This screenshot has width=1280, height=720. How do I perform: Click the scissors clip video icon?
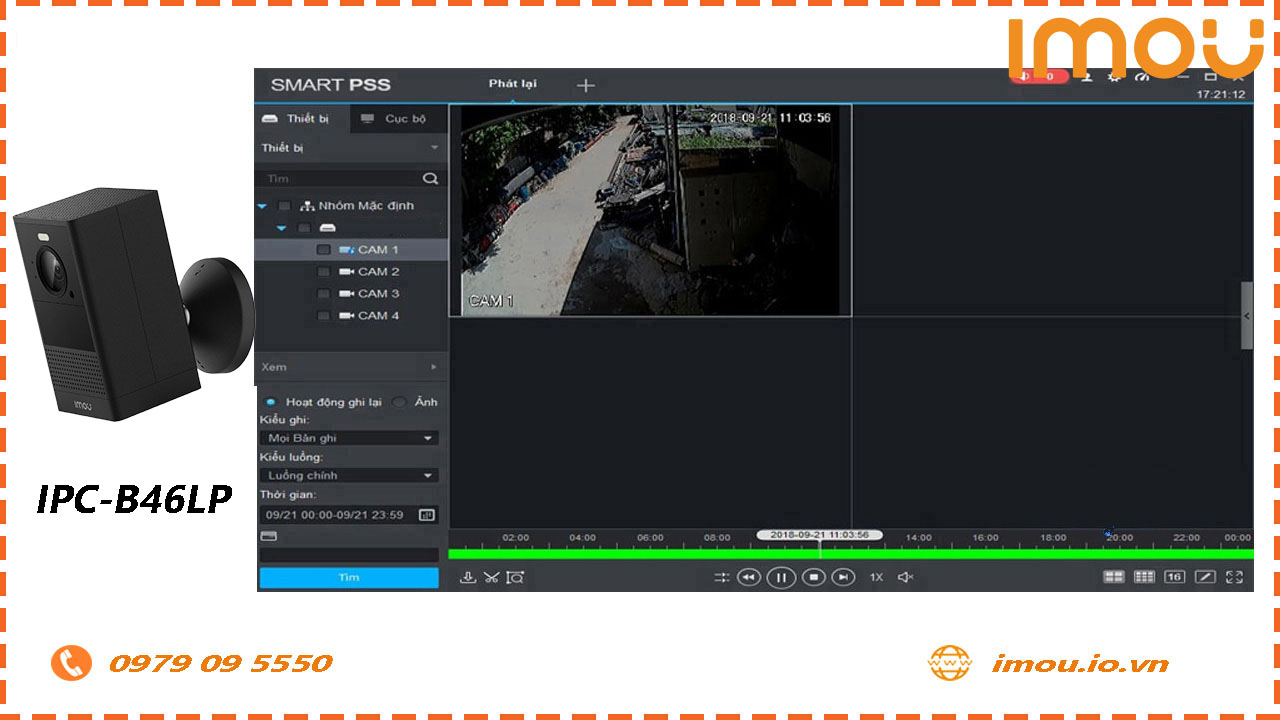tap(491, 577)
